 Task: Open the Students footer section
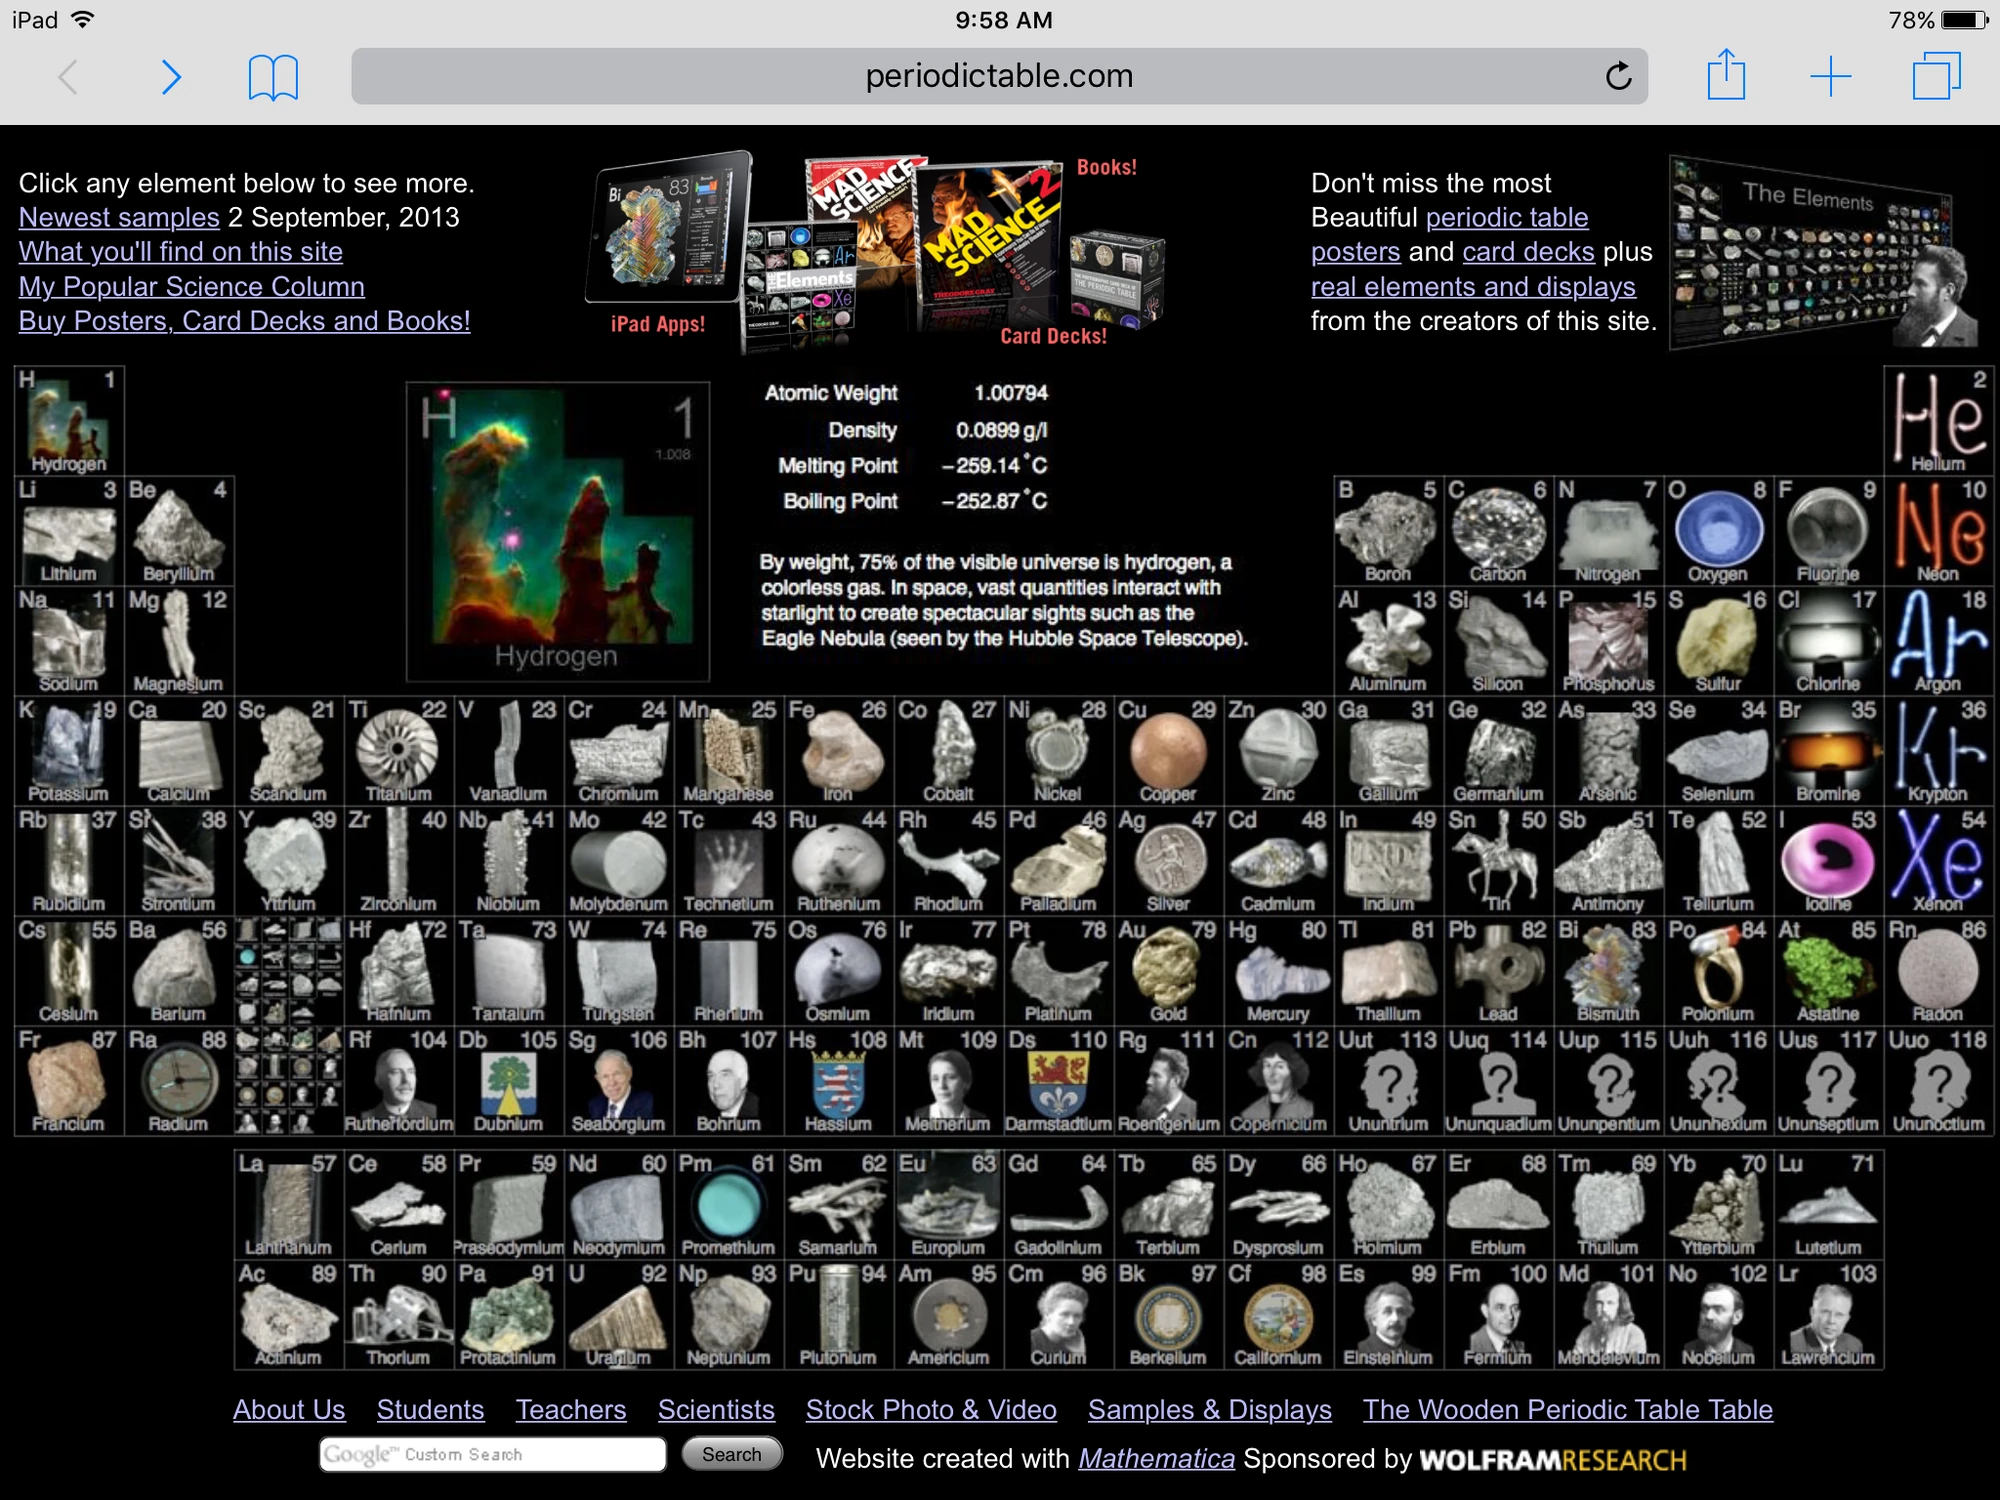click(431, 1409)
